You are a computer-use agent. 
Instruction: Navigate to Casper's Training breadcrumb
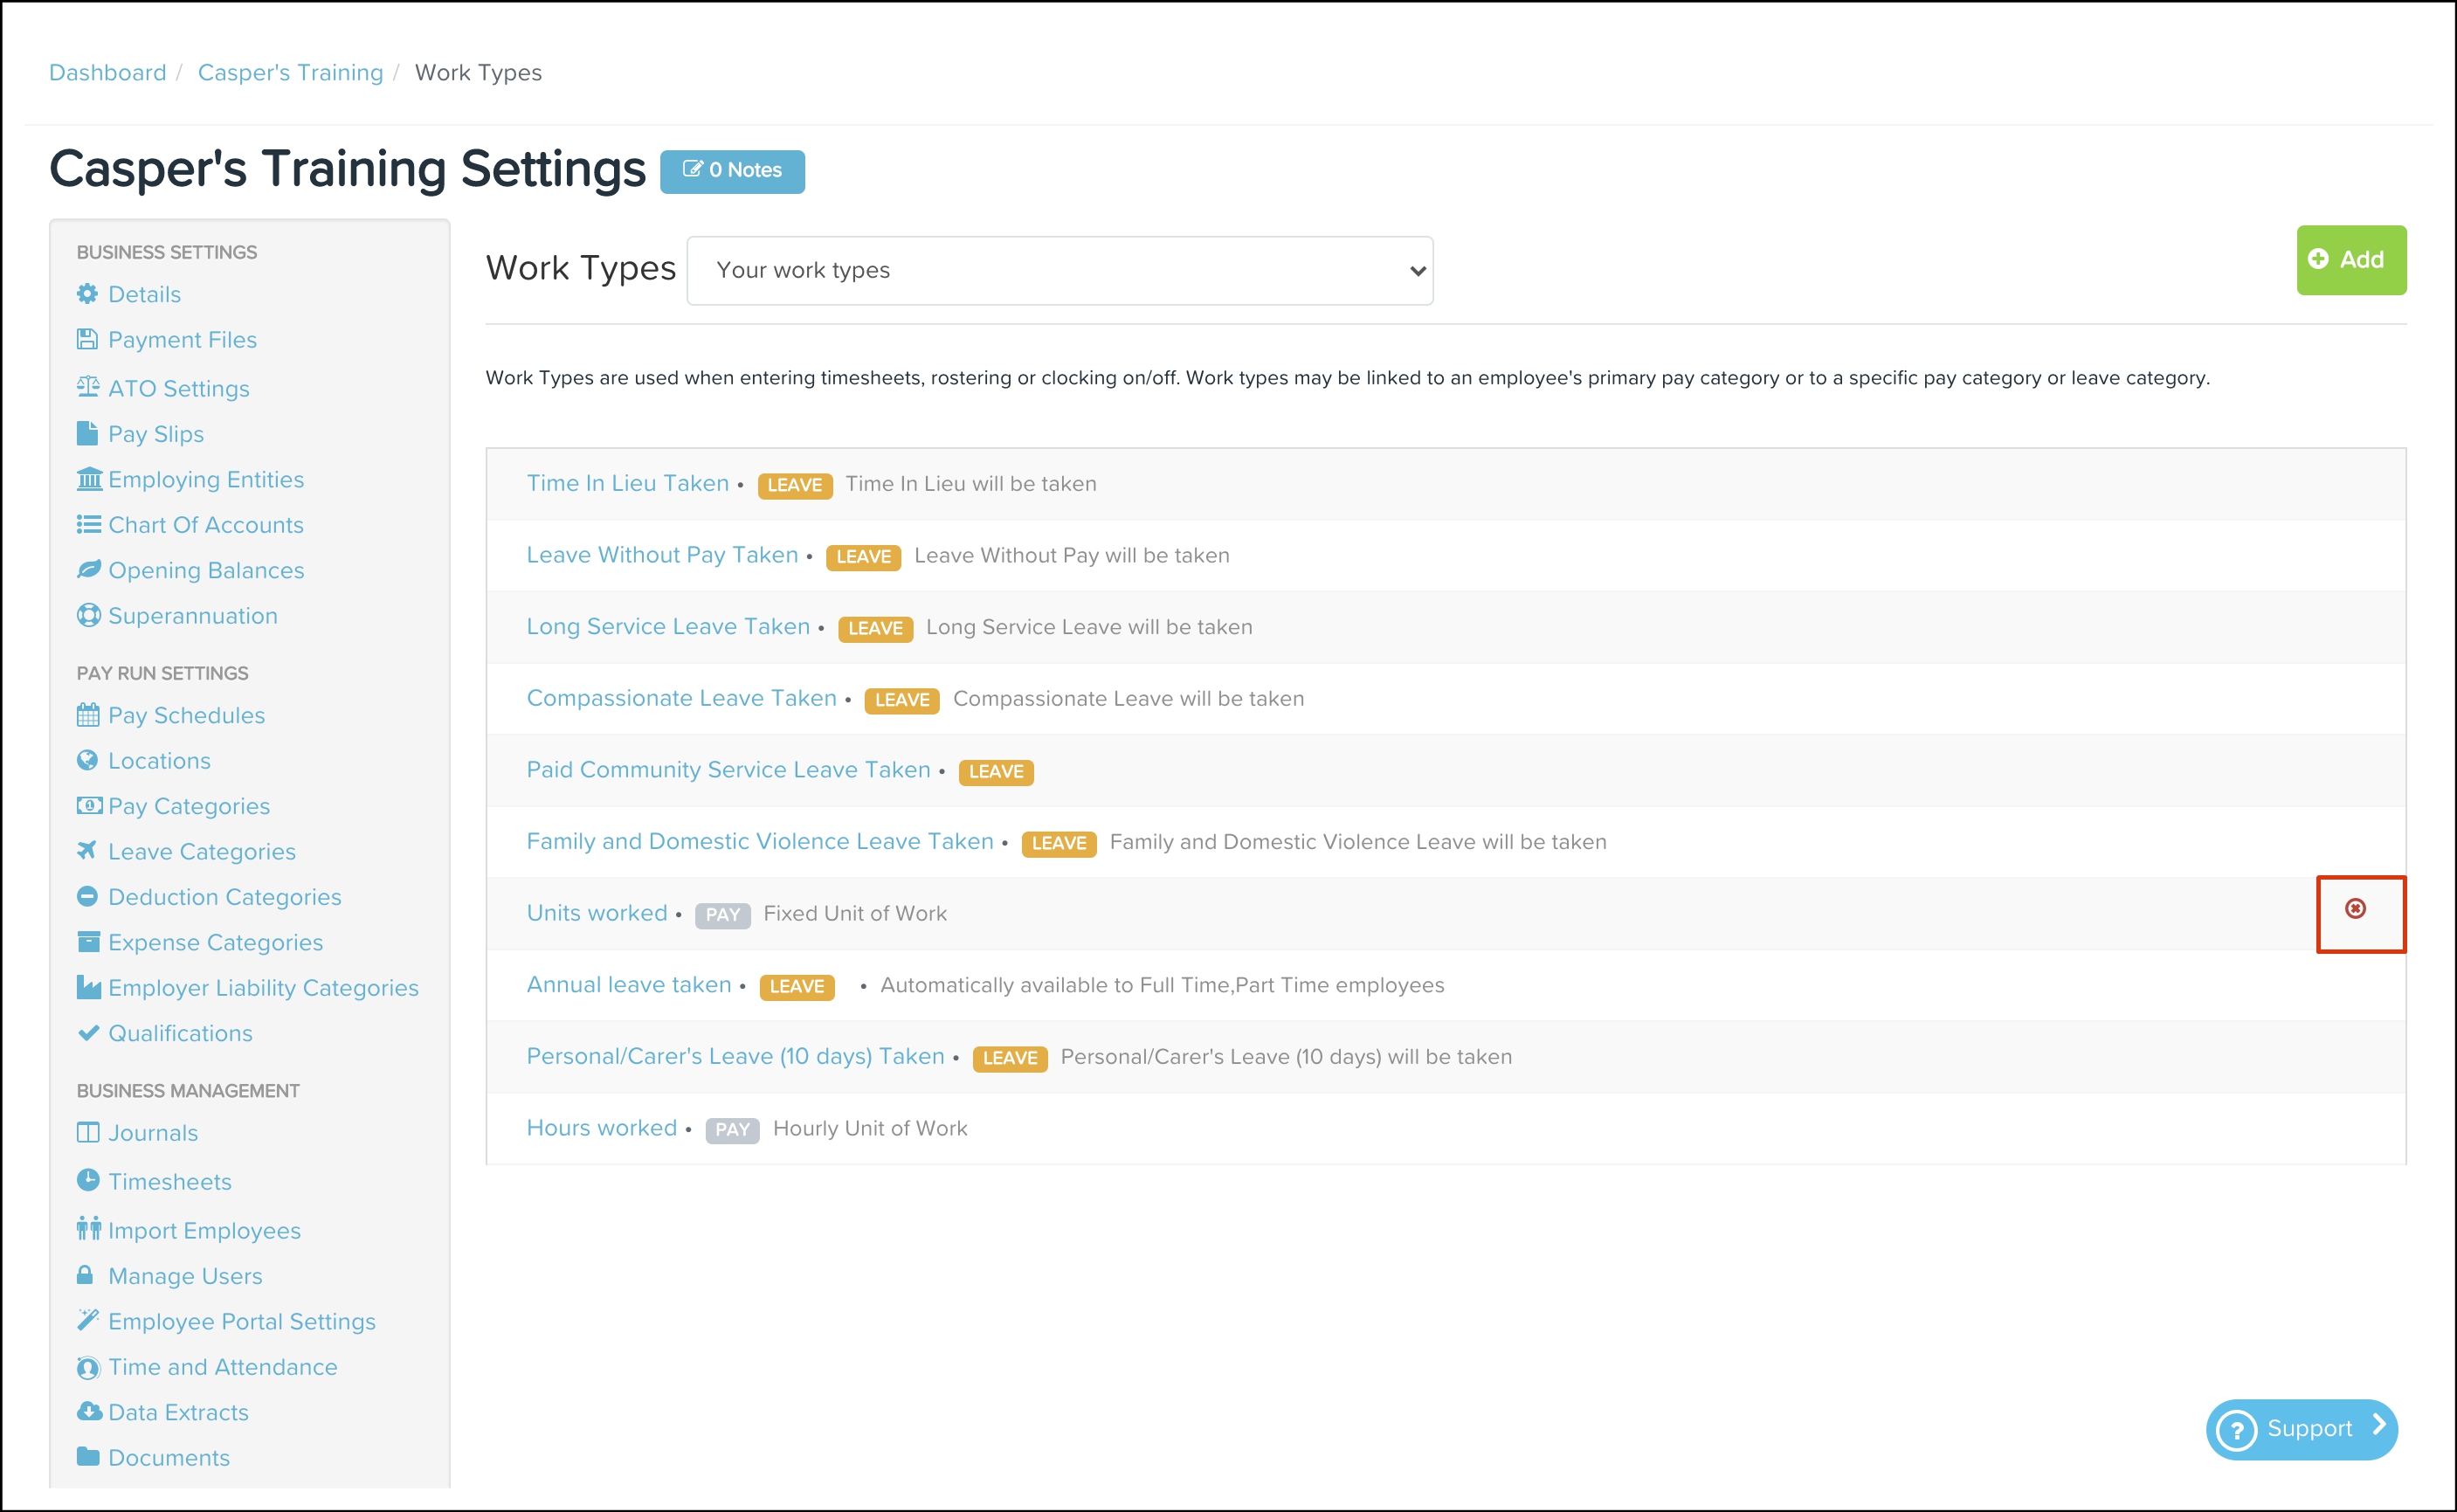point(290,73)
